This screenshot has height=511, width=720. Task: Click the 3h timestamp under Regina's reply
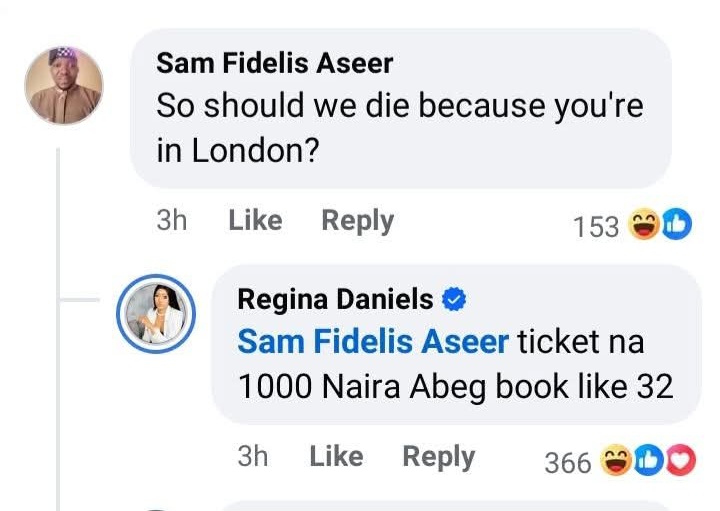[x=253, y=457]
